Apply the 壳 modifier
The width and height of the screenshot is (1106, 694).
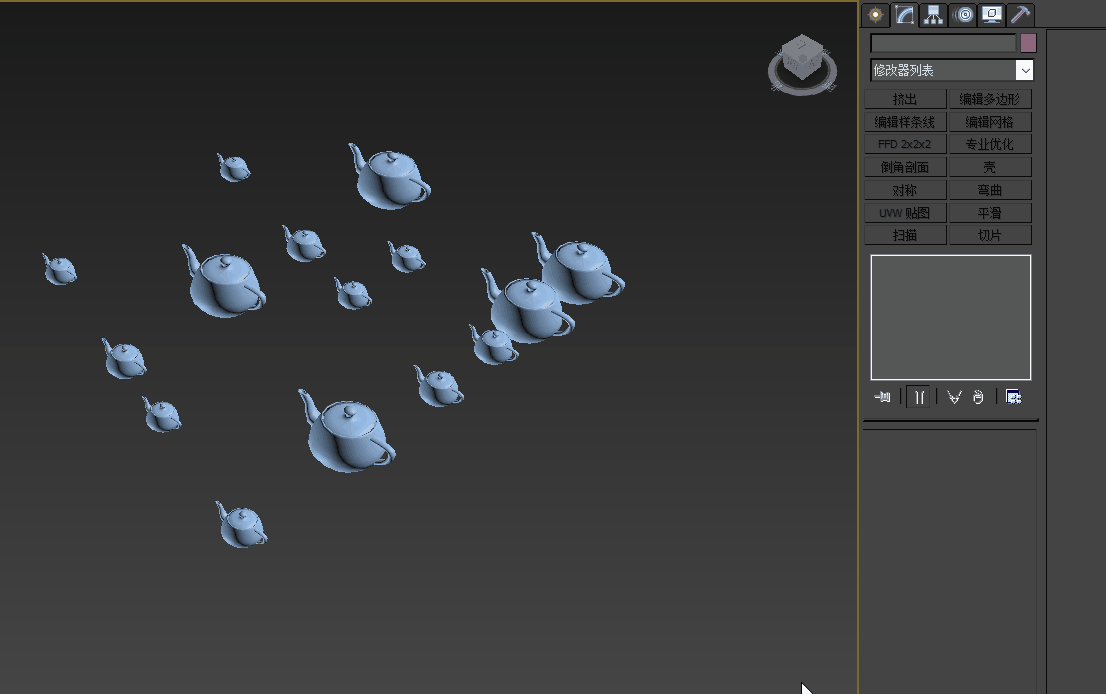click(x=990, y=167)
